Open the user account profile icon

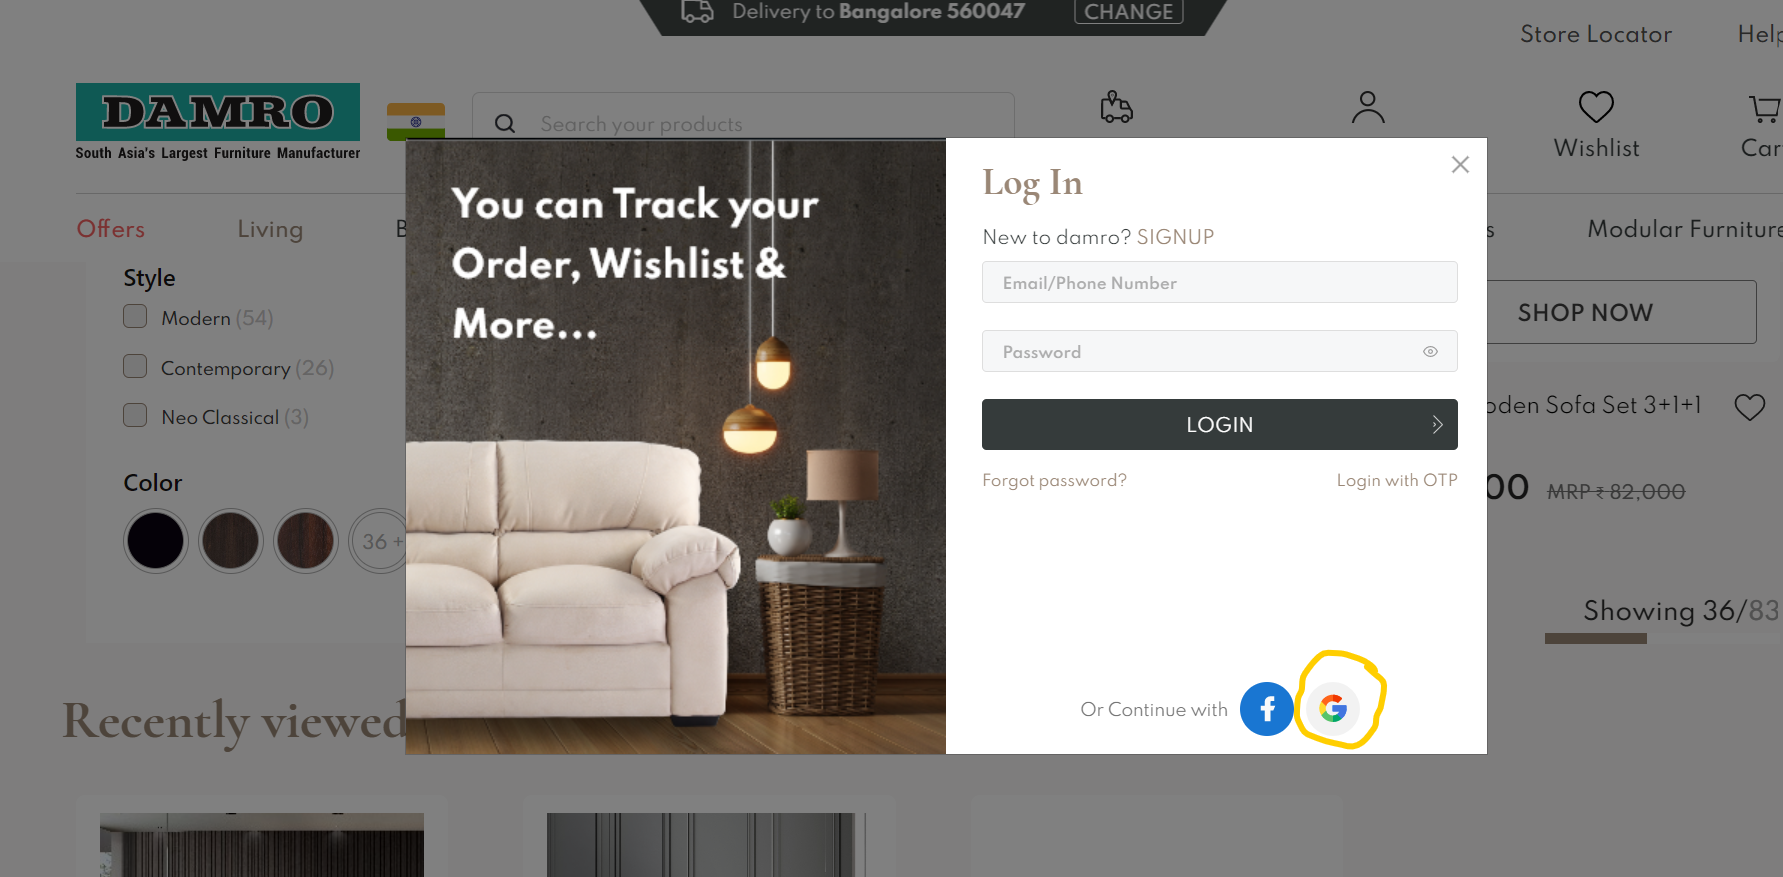tap(1368, 107)
